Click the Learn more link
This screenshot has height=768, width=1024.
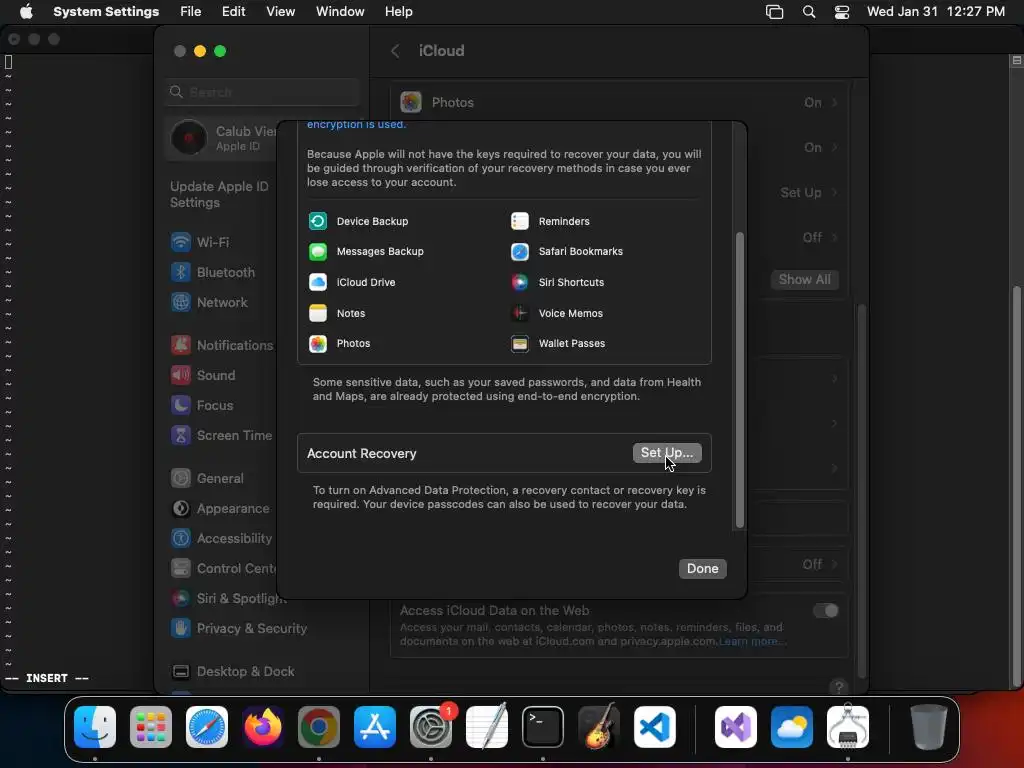[x=752, y=641]
